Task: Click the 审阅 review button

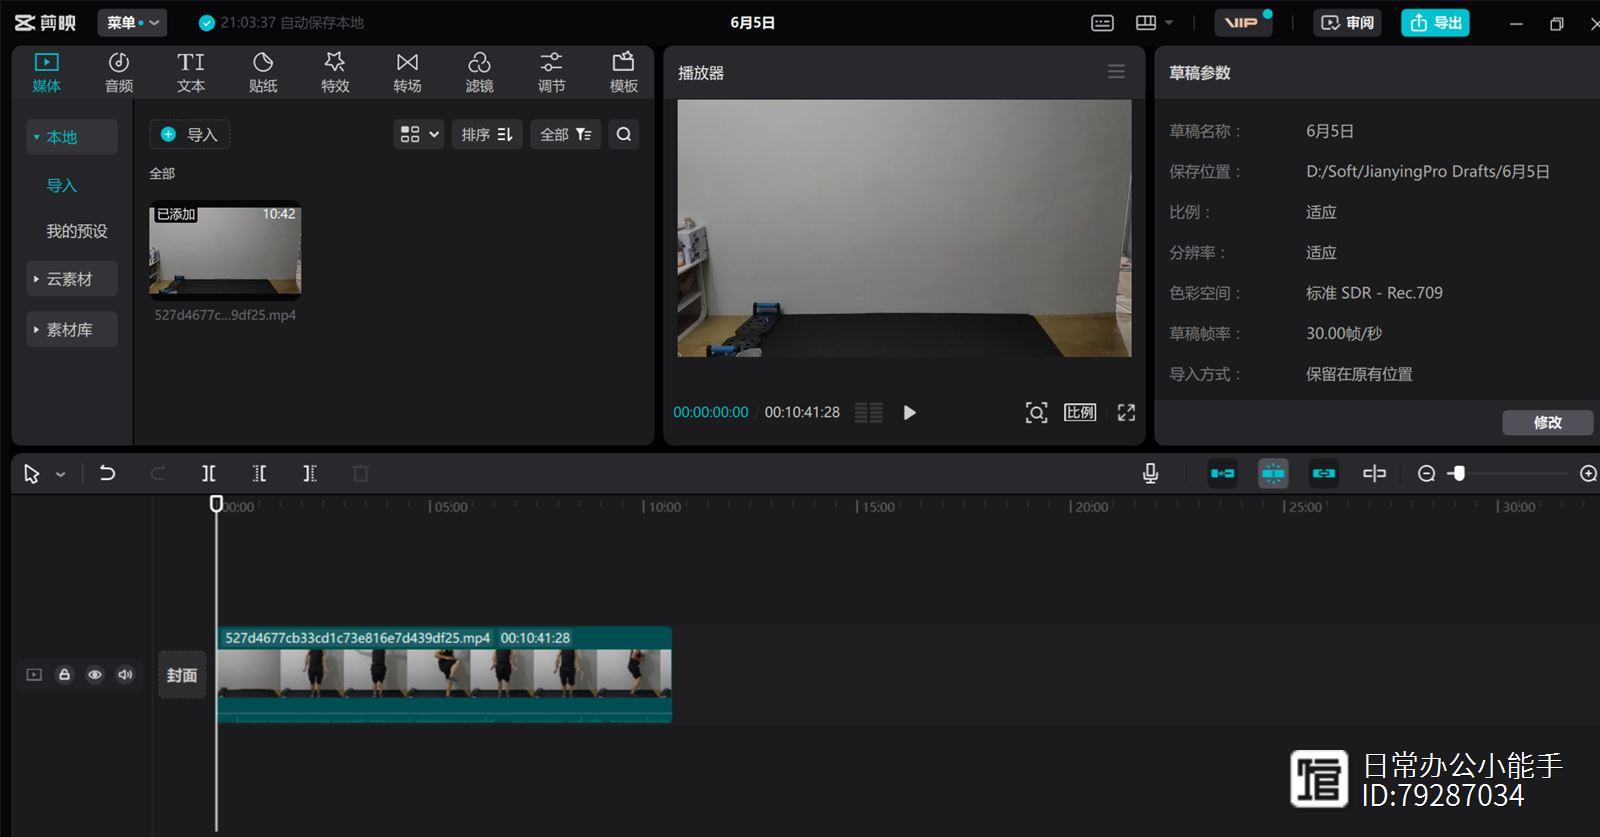Action: (x=1347, y=22)
